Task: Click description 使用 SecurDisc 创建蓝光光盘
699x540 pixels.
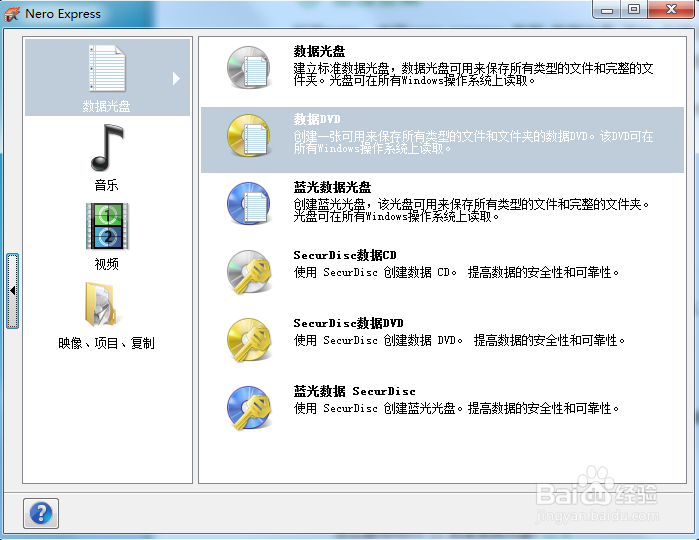Action: click(x=456, y=408)
